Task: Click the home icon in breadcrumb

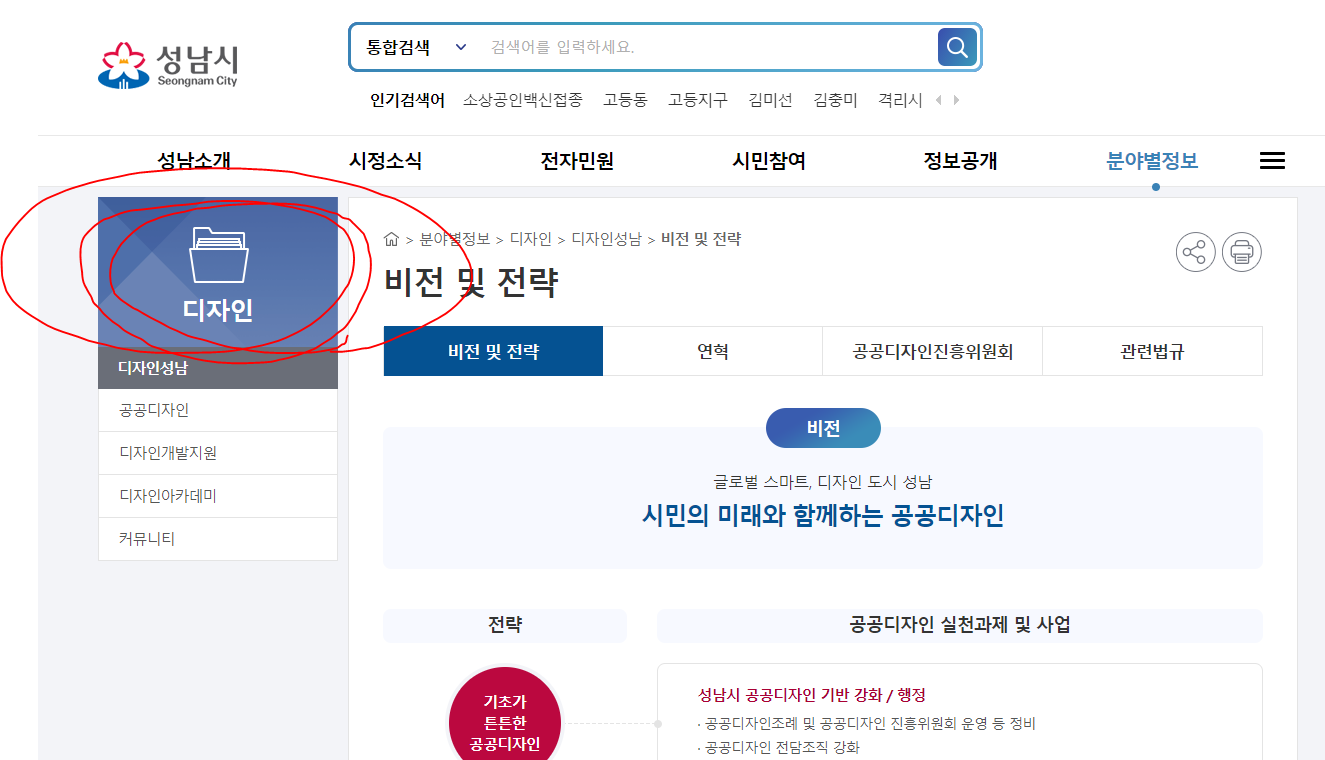Action: 391,239
